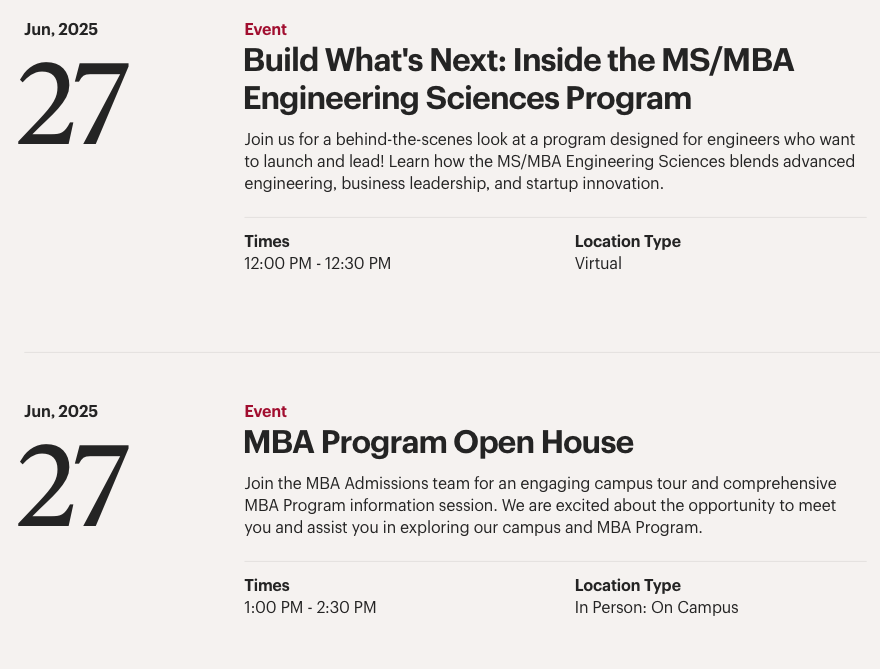Click the first Times heading
Image resolution: width=880 pixels, height=669 pixels.
[x=267, y=241]
